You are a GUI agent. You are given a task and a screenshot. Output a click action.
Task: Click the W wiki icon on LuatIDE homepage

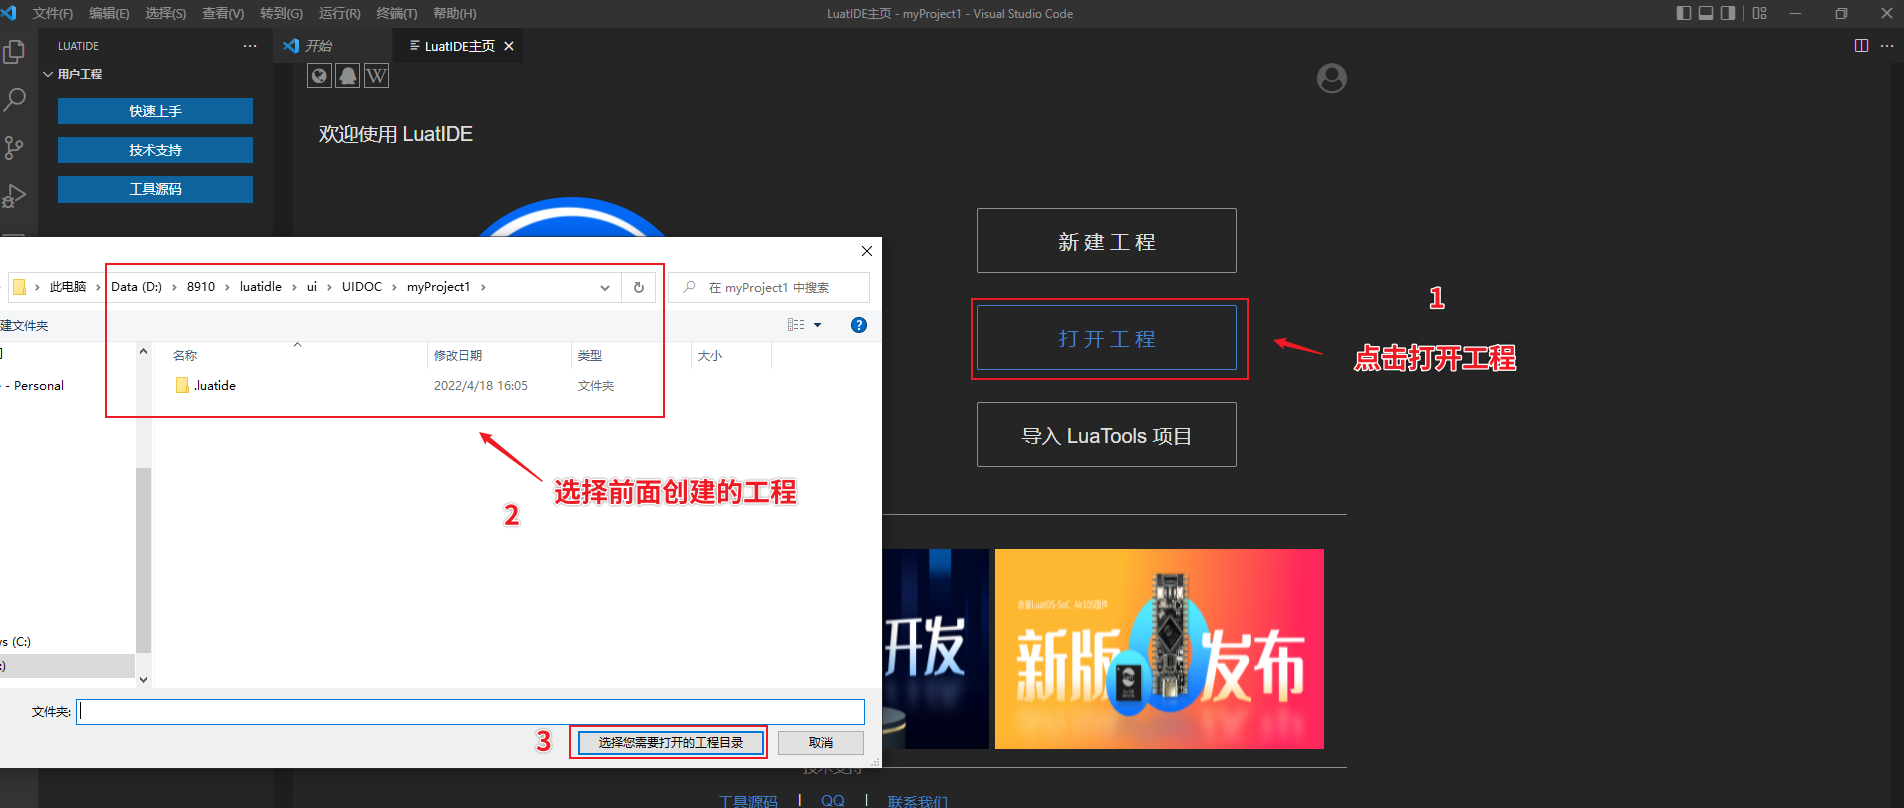click(376, 76)
